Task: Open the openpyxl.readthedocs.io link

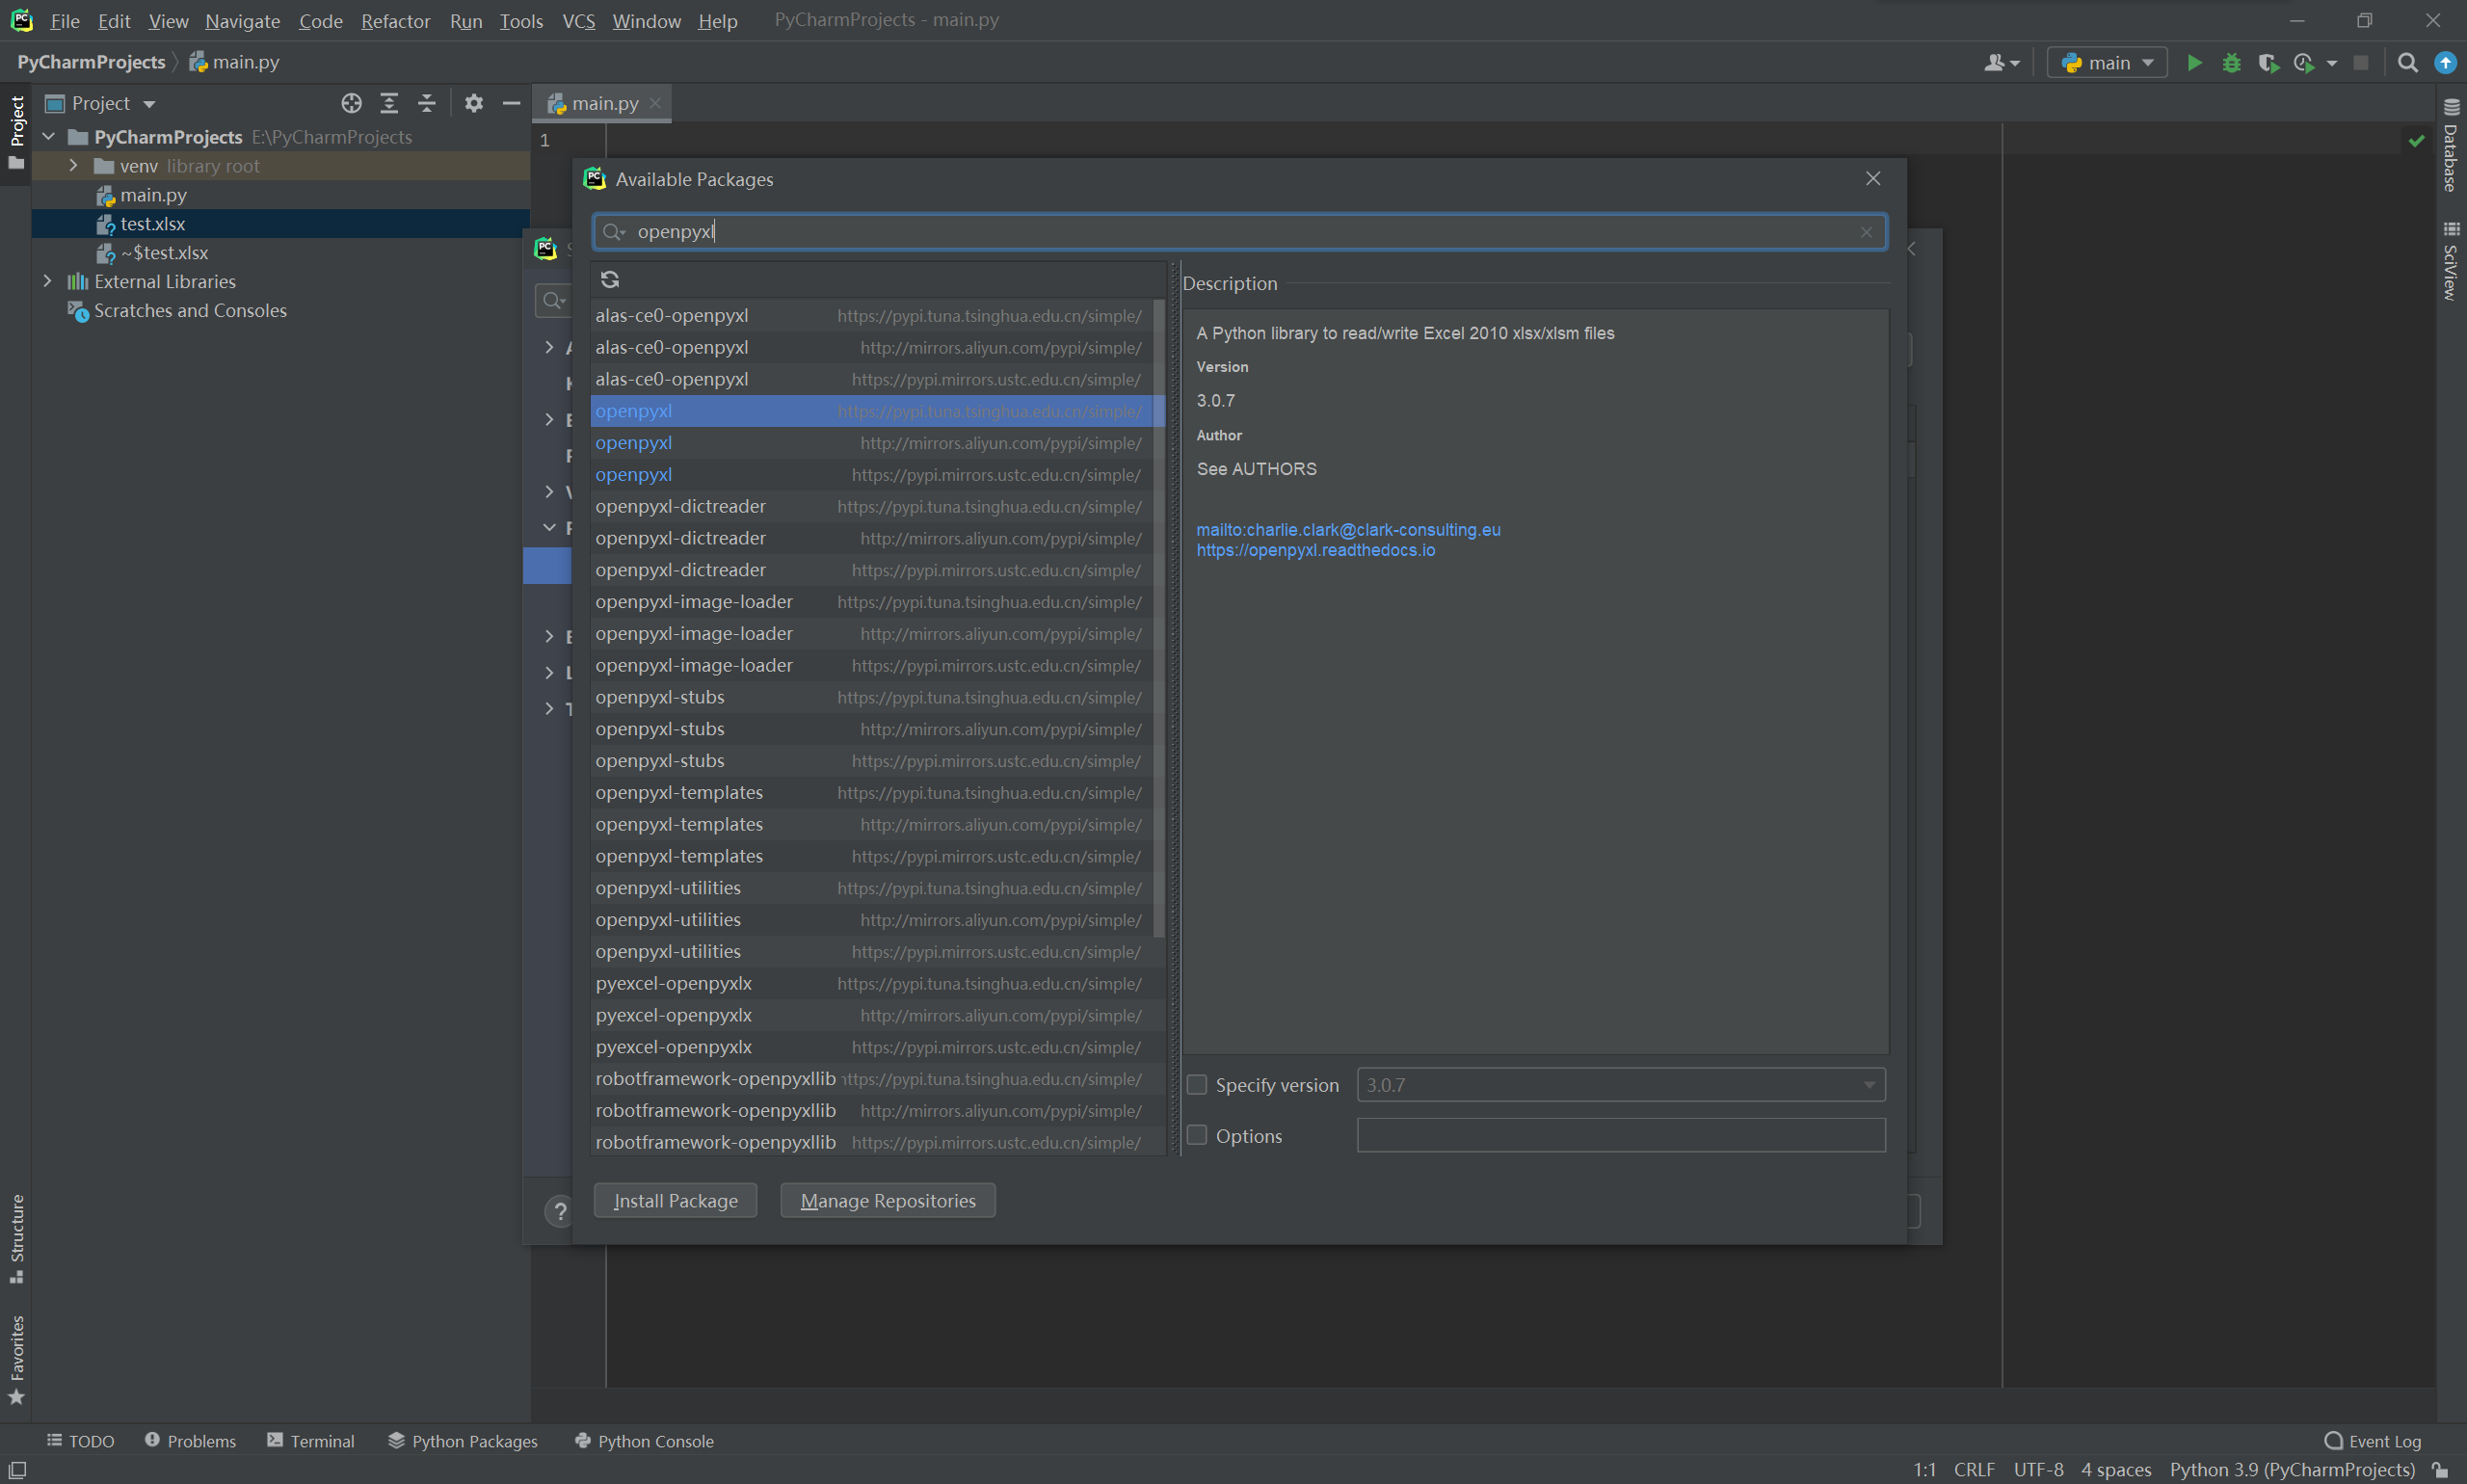Action: (1315, 550)
